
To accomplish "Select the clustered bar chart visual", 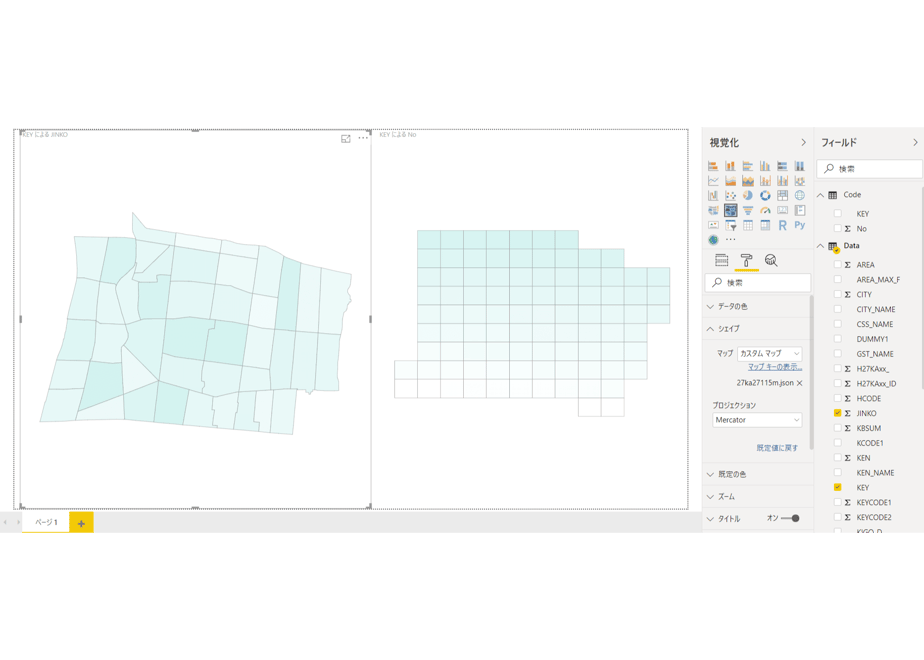I will tap(748, 166).
